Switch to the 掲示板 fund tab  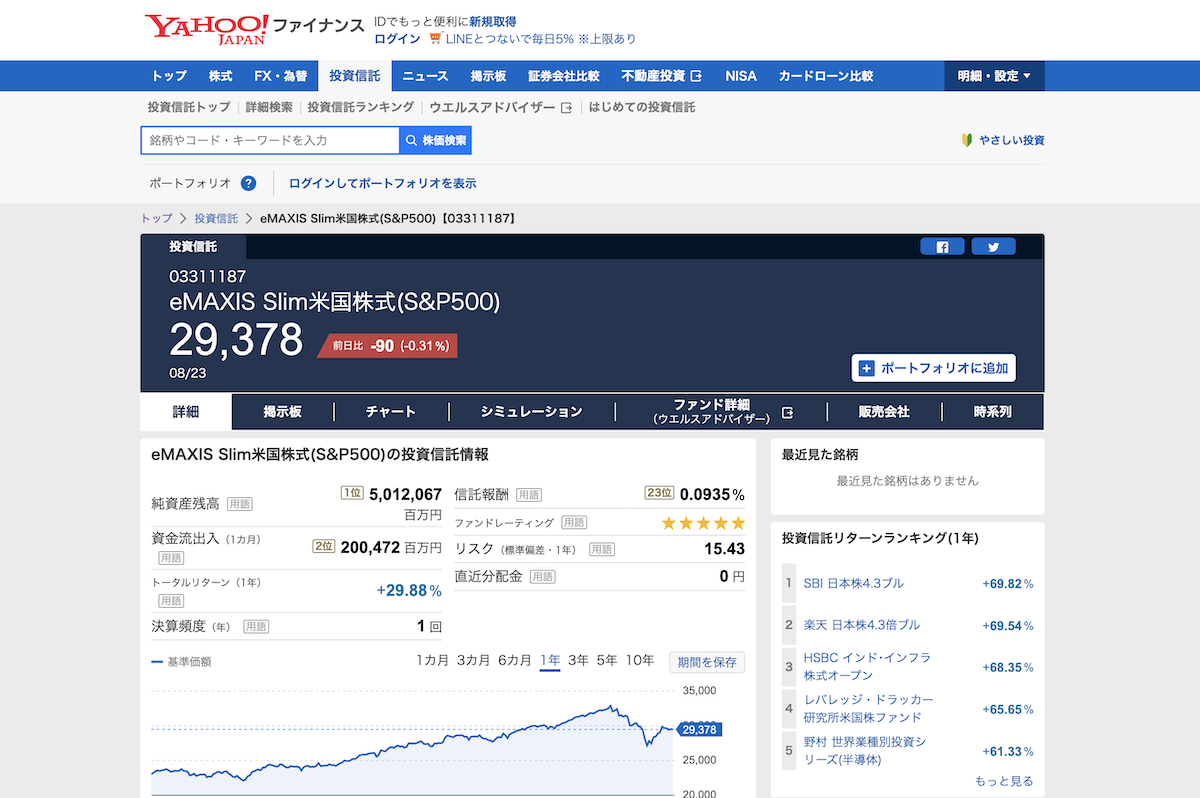pyautogui.click(x=283, y=411)
